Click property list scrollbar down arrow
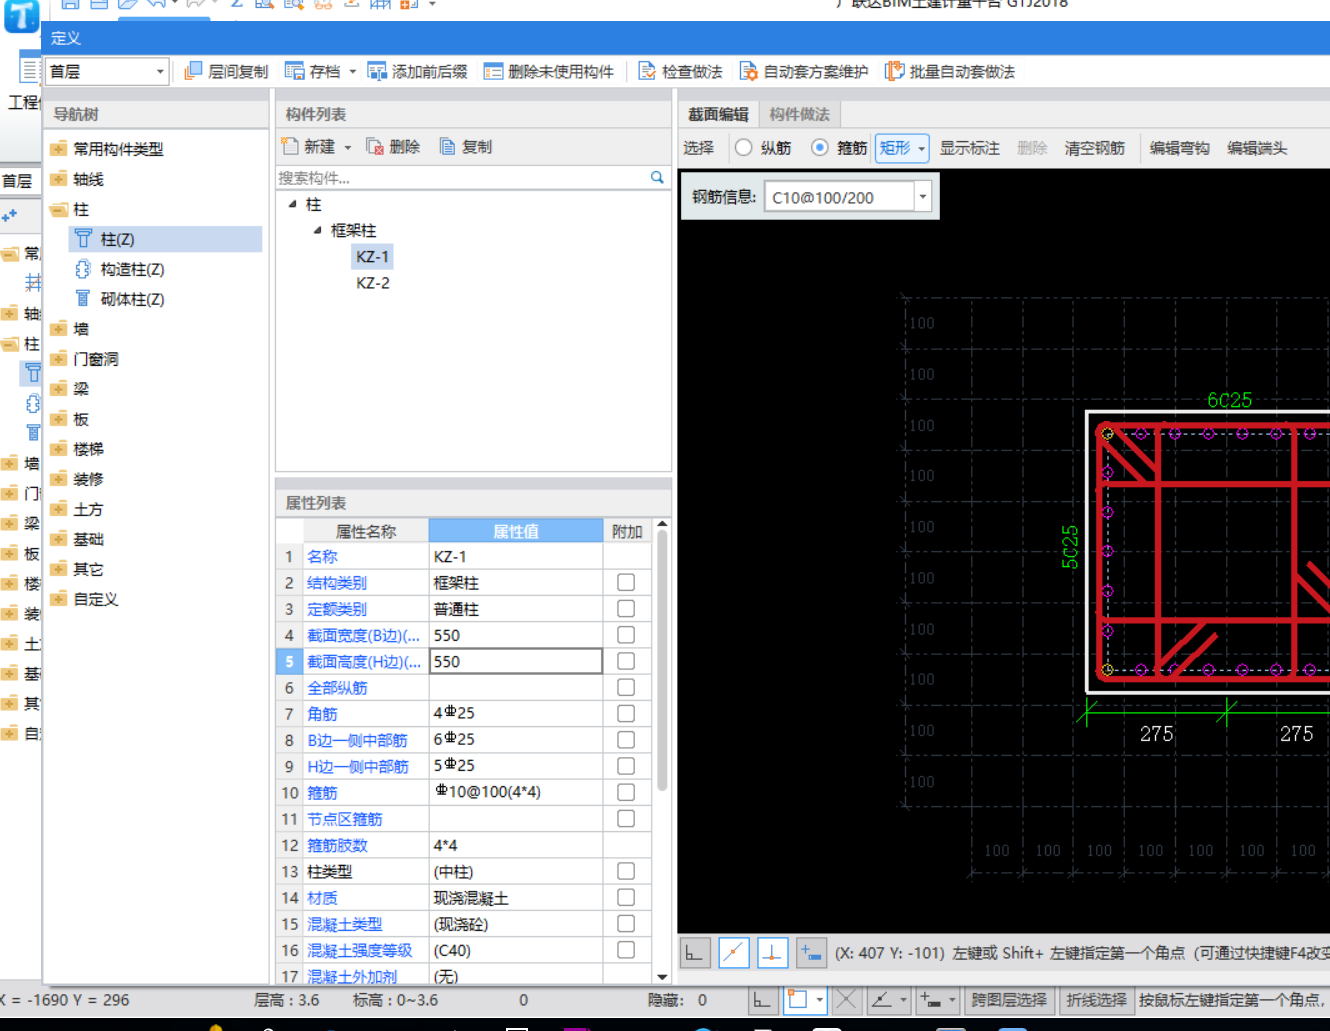The width and height of the screenshot is (1330, 1031). [662, 976]
